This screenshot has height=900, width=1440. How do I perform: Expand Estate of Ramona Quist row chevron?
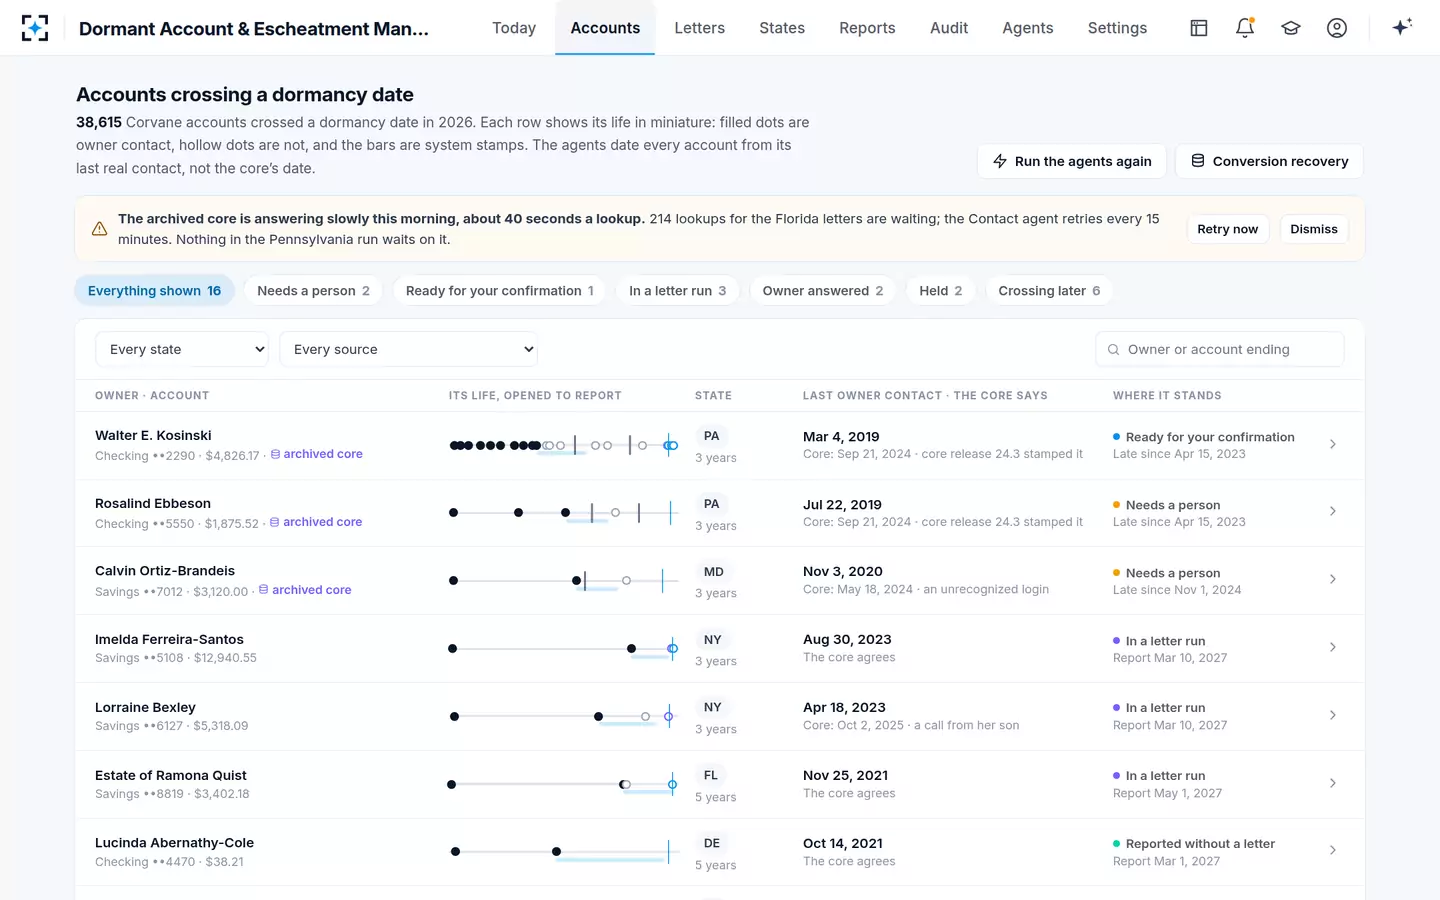pyautogui.click(x=1333, y=783)
